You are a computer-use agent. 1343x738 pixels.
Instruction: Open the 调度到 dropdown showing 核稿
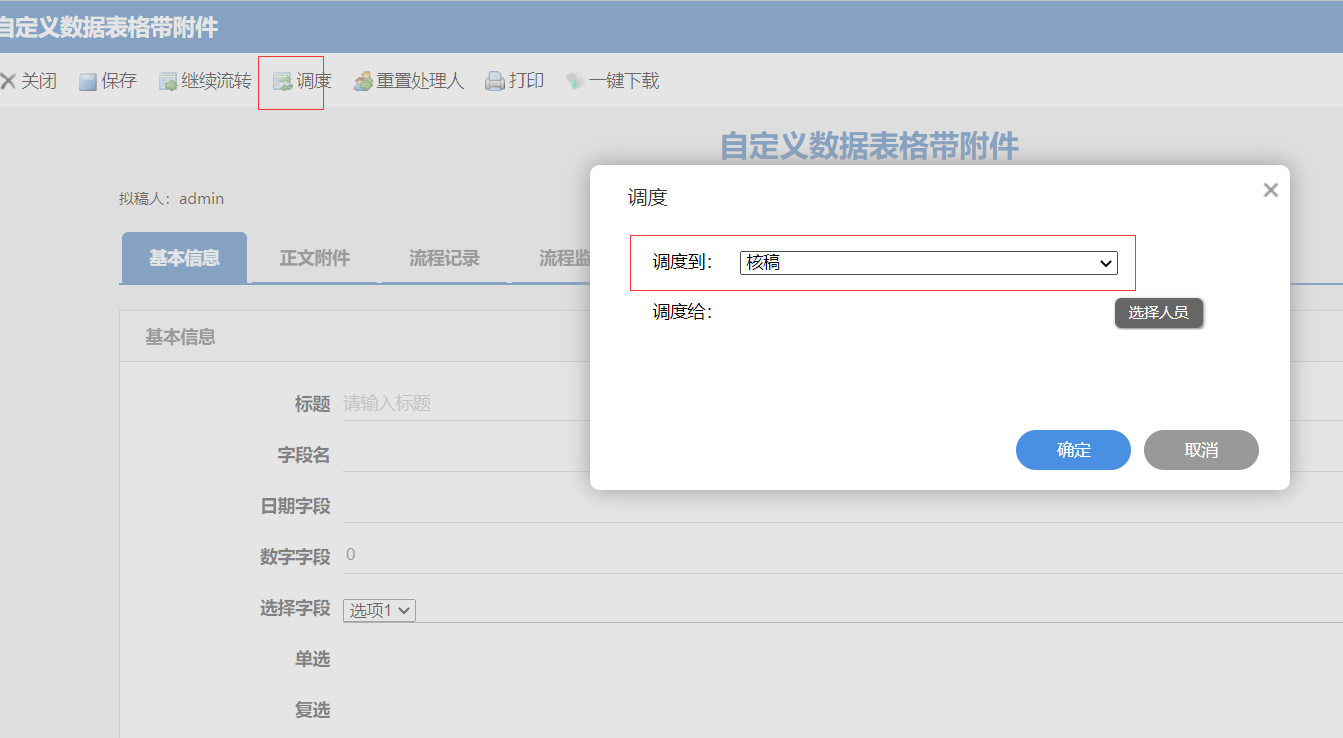point(928,263)
